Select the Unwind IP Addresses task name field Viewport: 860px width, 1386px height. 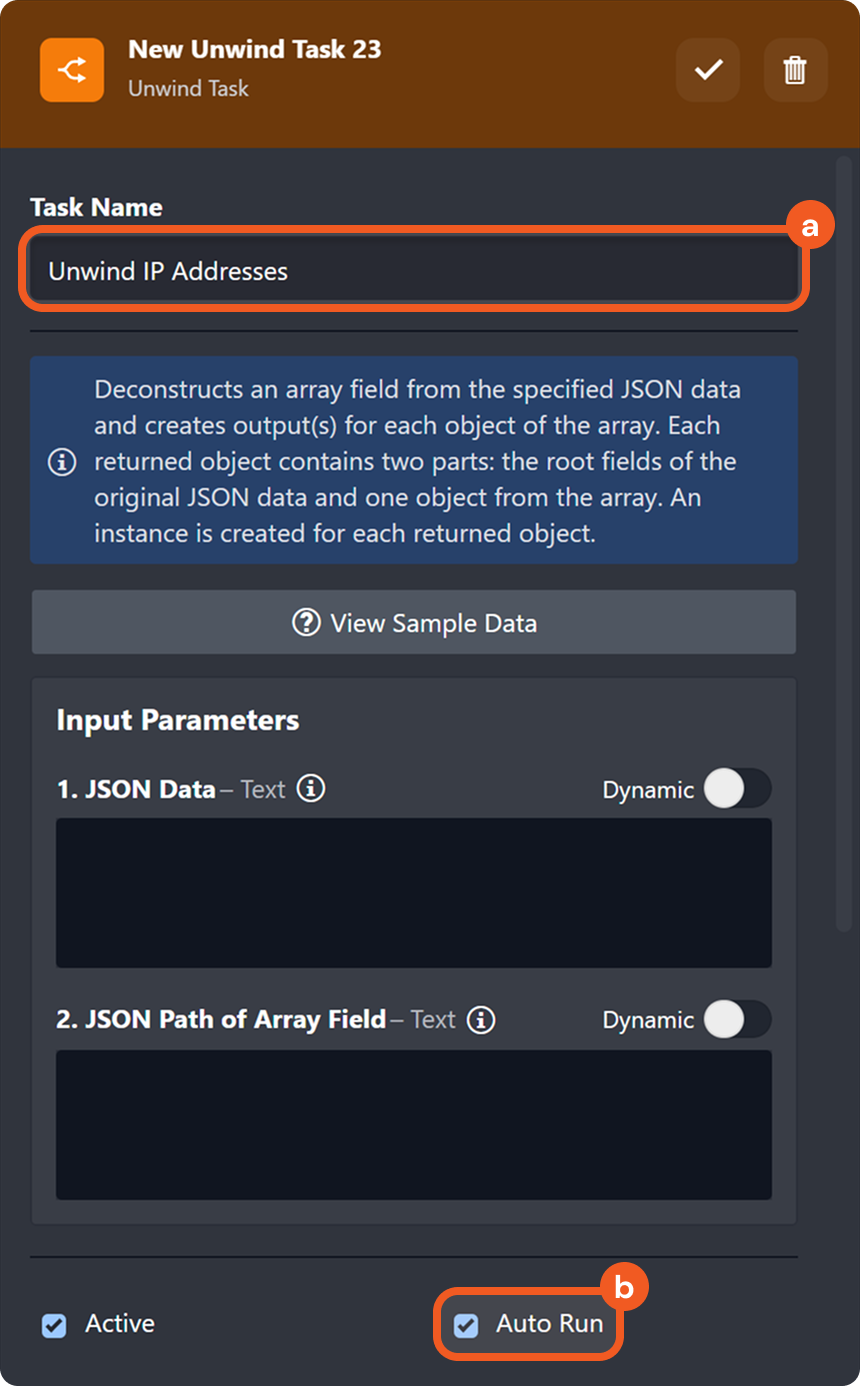tap(414, 270)
